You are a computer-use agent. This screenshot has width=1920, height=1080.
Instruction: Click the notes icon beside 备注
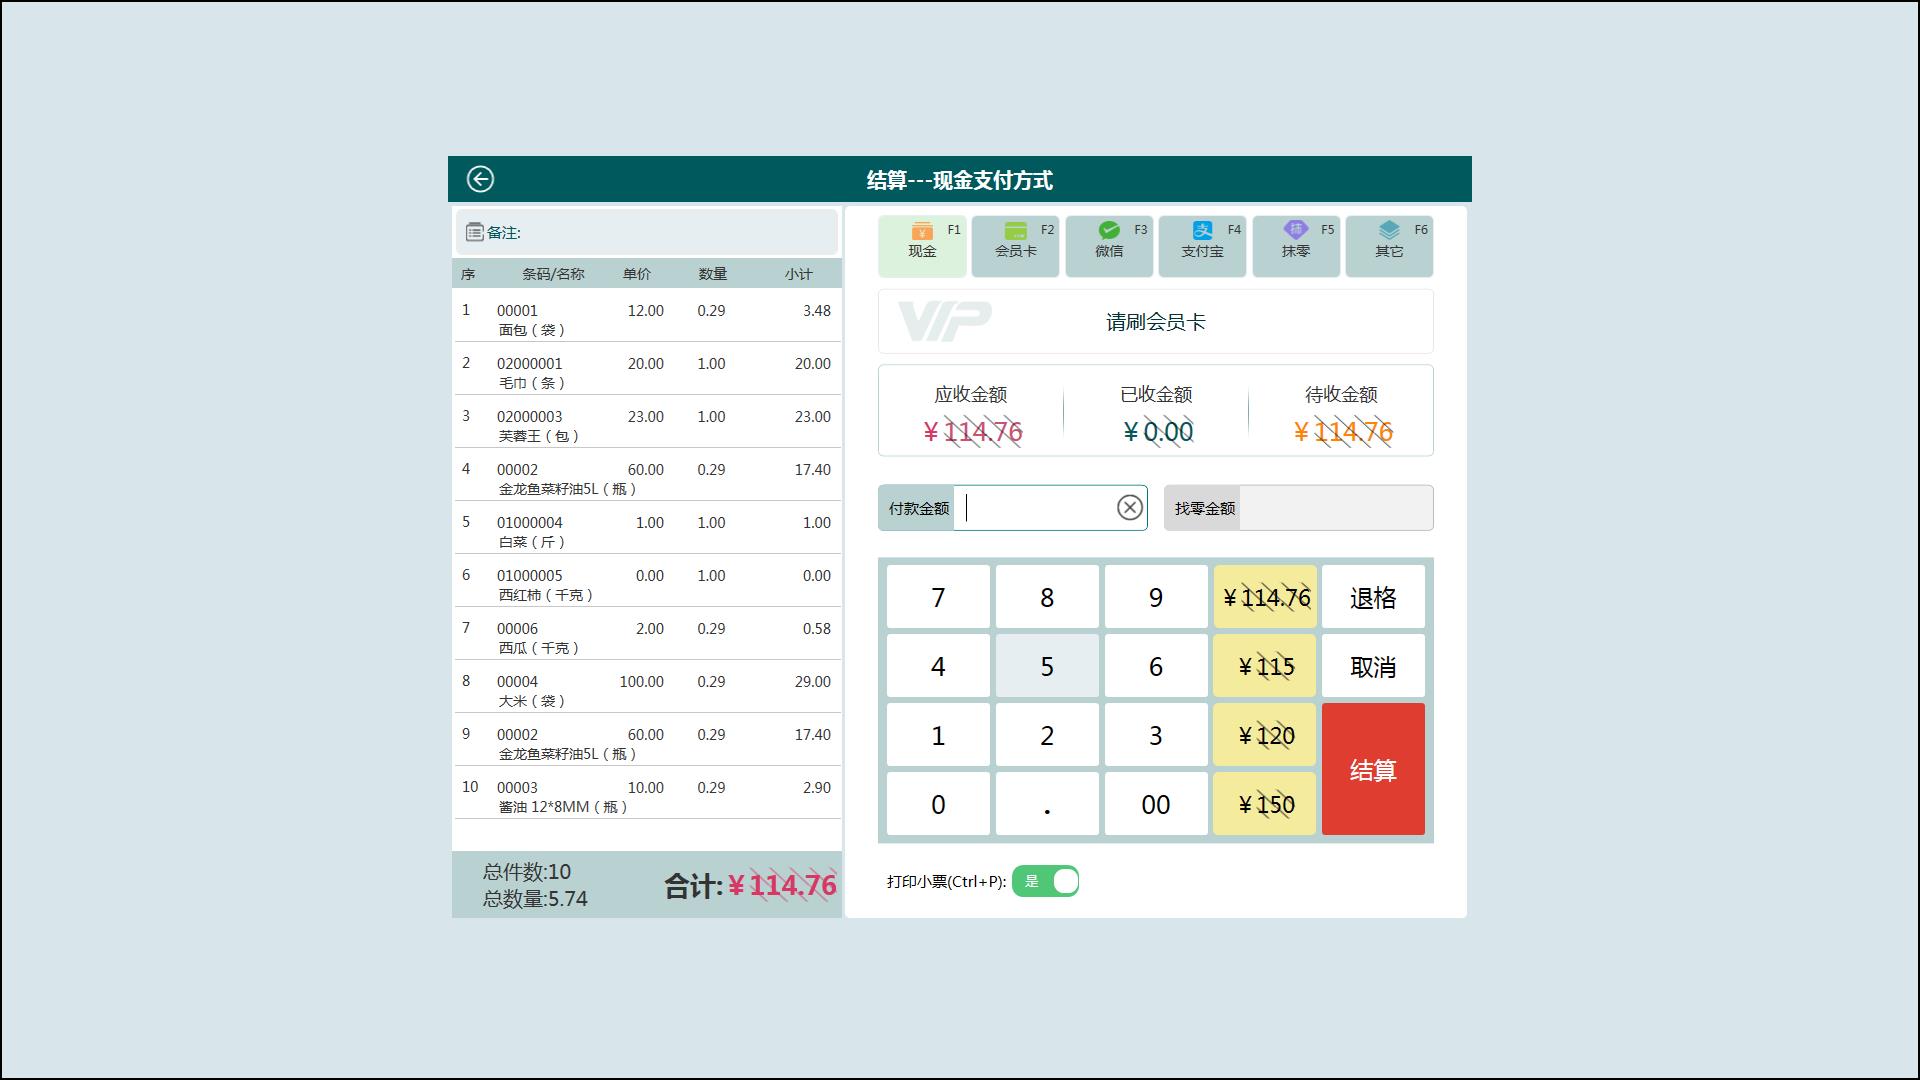[475, 233]
